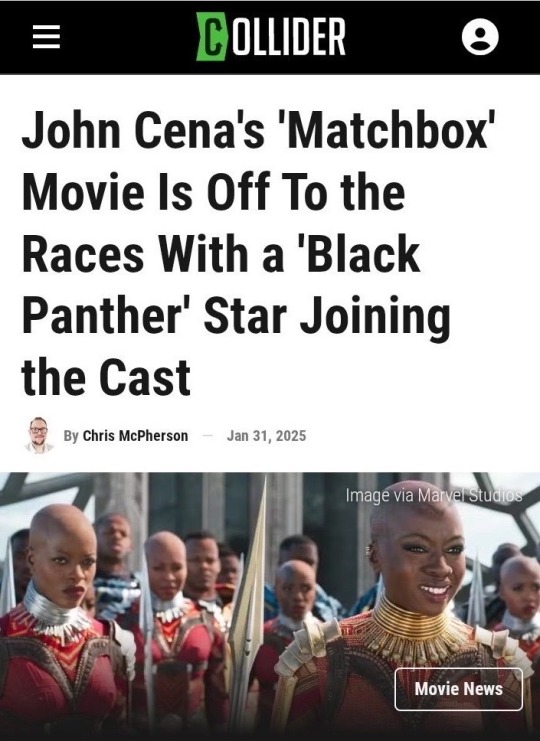
Task: Click the word "Races" in the headline
Action: [x=83, y=254]
